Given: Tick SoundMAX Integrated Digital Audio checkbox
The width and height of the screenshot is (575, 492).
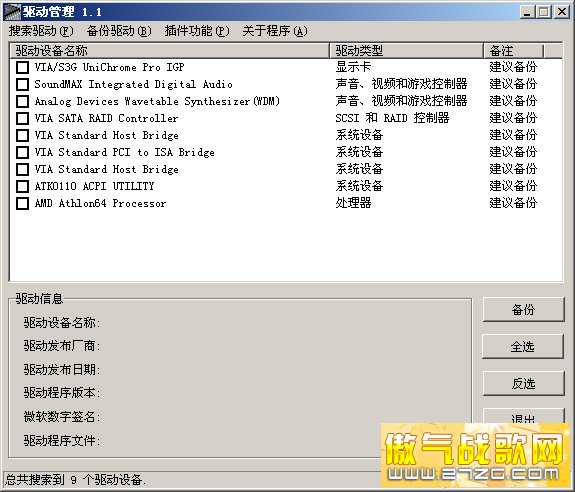Looking at the screenshot, I should coord(22,84).
